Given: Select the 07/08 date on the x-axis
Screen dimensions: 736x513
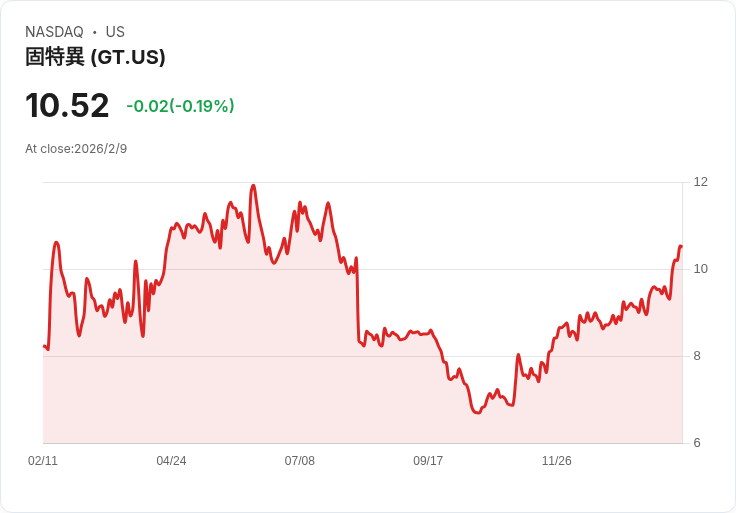Looking at the screenshot, I should coord(299,461).
